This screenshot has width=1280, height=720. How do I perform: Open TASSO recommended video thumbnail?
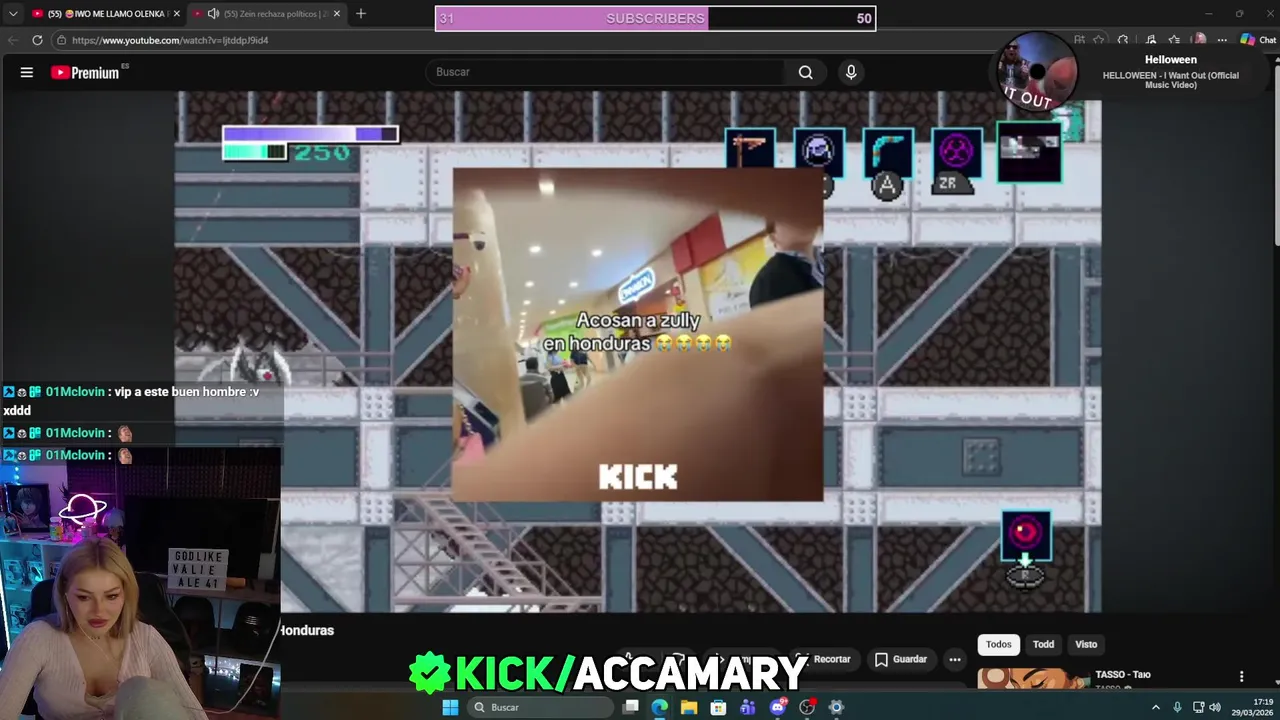[x=1033, y=680]
